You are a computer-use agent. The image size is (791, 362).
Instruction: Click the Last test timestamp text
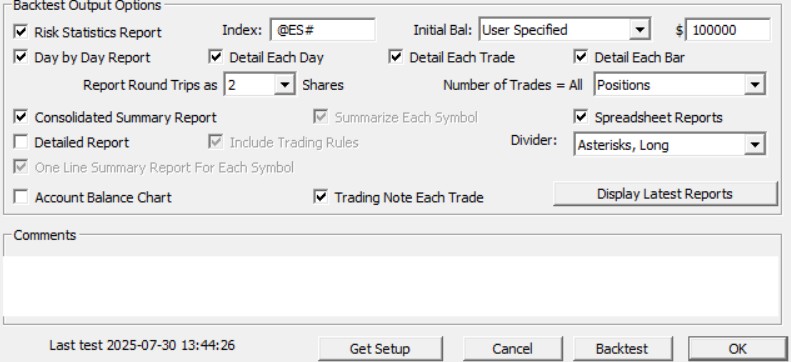[142, 345]
